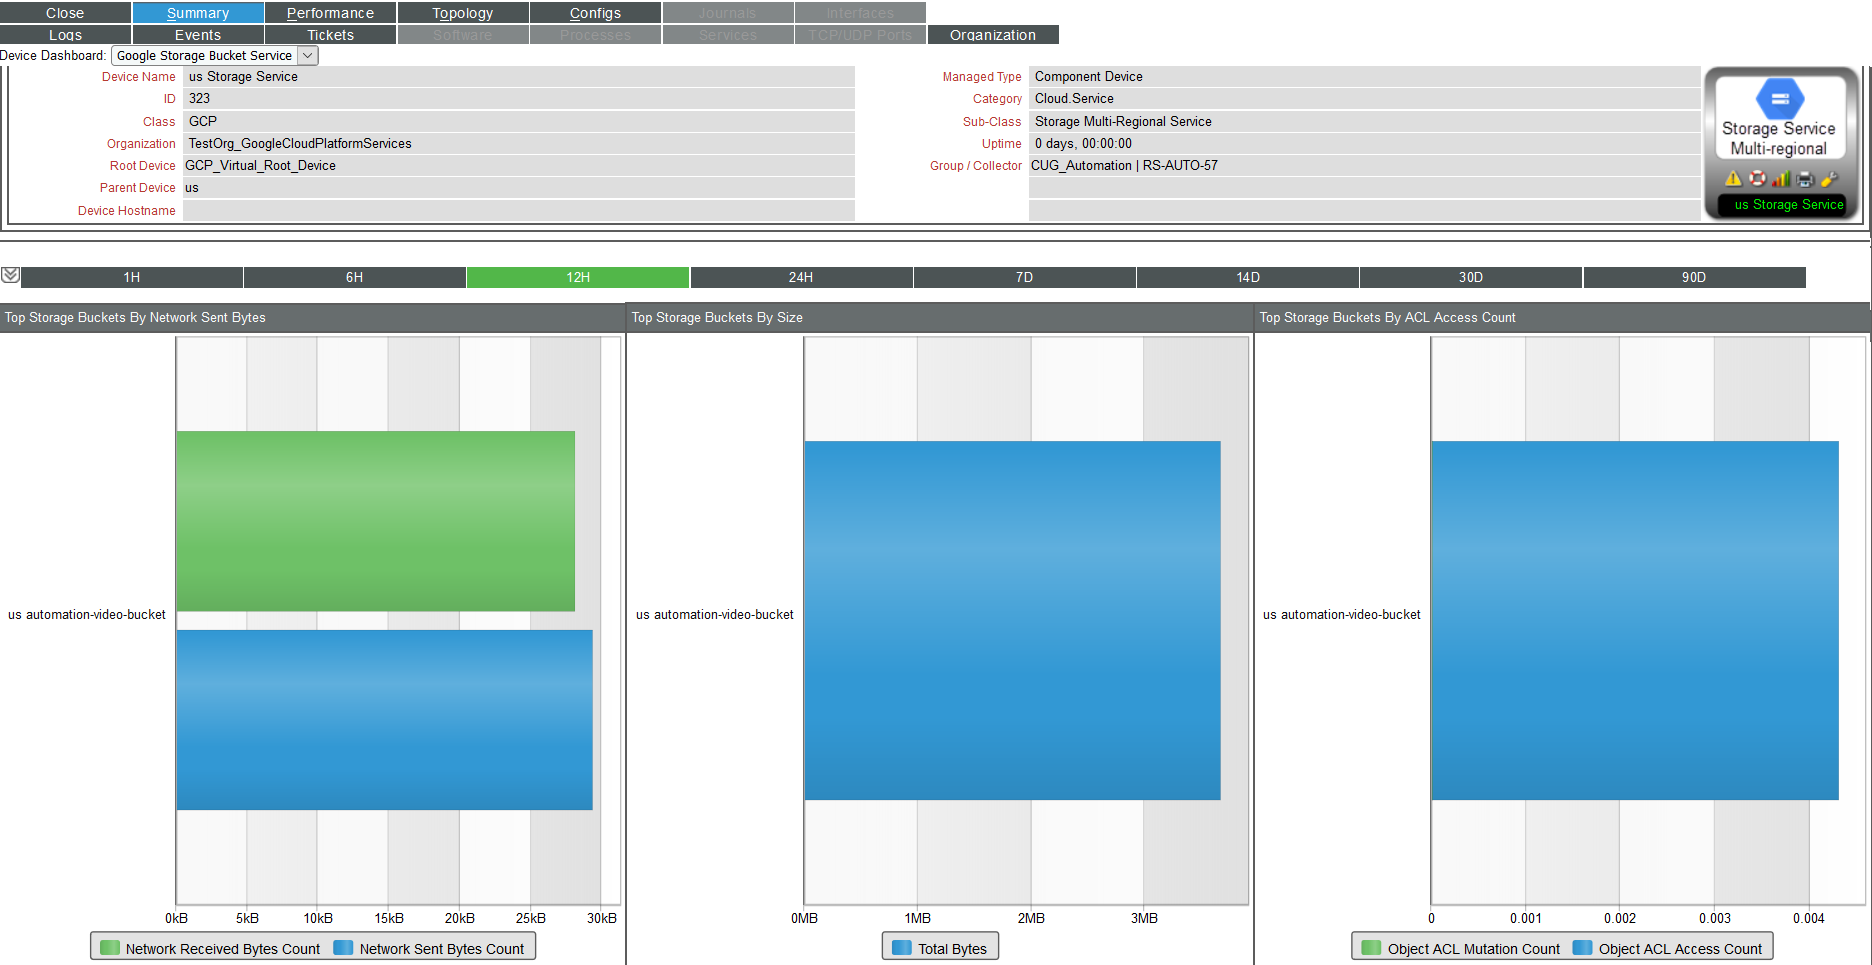
Task: Select the bar-chart performance icon on the device badge
Action: point(1781,178)
